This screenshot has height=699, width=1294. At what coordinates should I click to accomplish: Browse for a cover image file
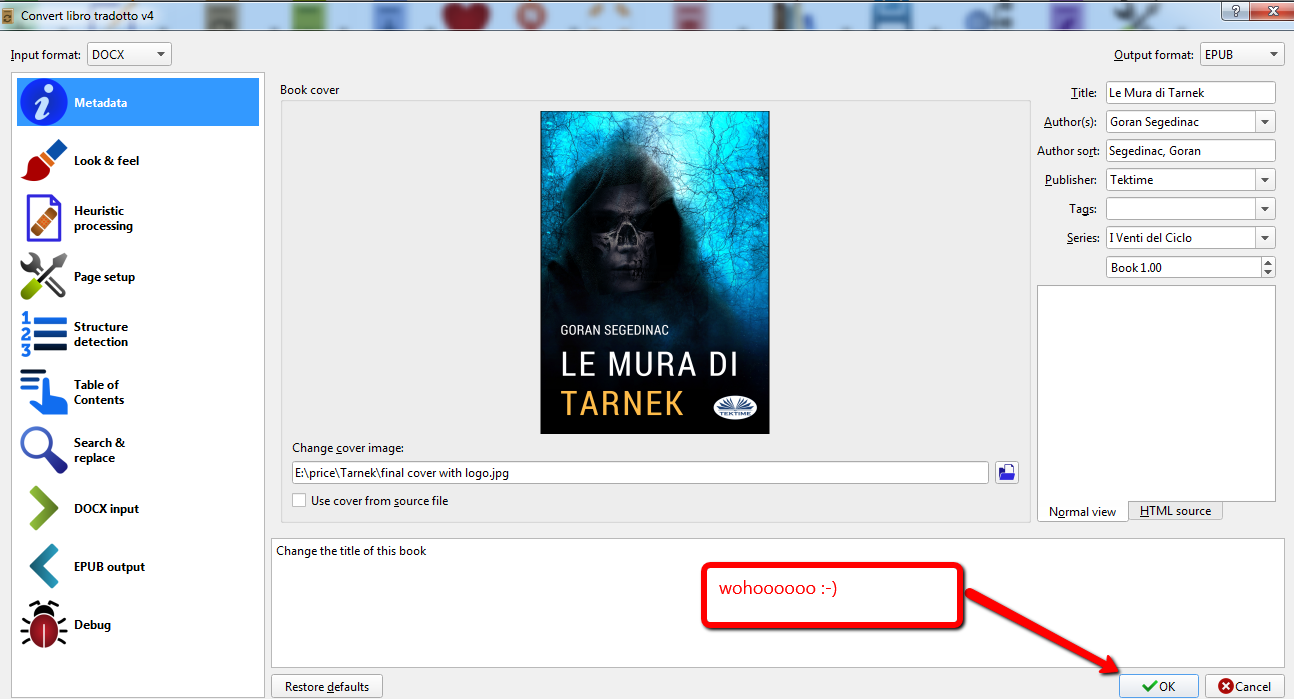pos(1007,472)
